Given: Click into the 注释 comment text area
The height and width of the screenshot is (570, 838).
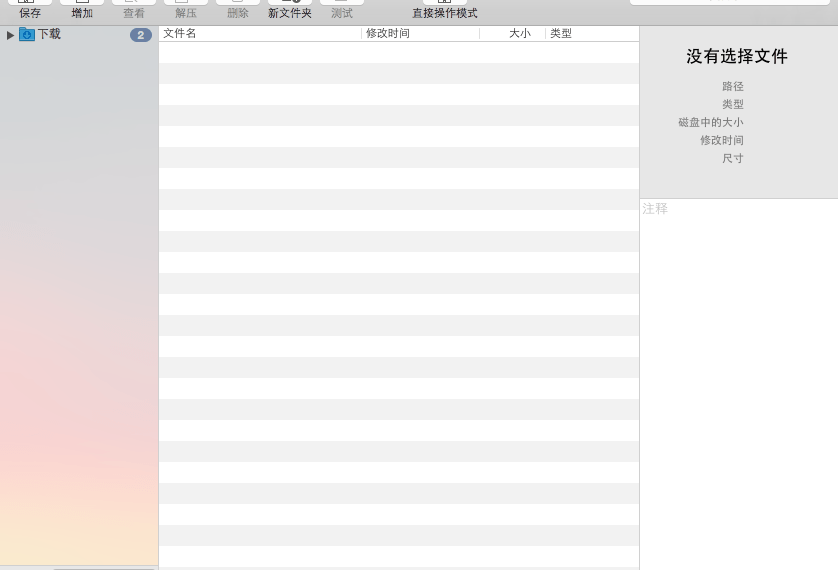Looking at the screenshot, I should click(738, 380).
